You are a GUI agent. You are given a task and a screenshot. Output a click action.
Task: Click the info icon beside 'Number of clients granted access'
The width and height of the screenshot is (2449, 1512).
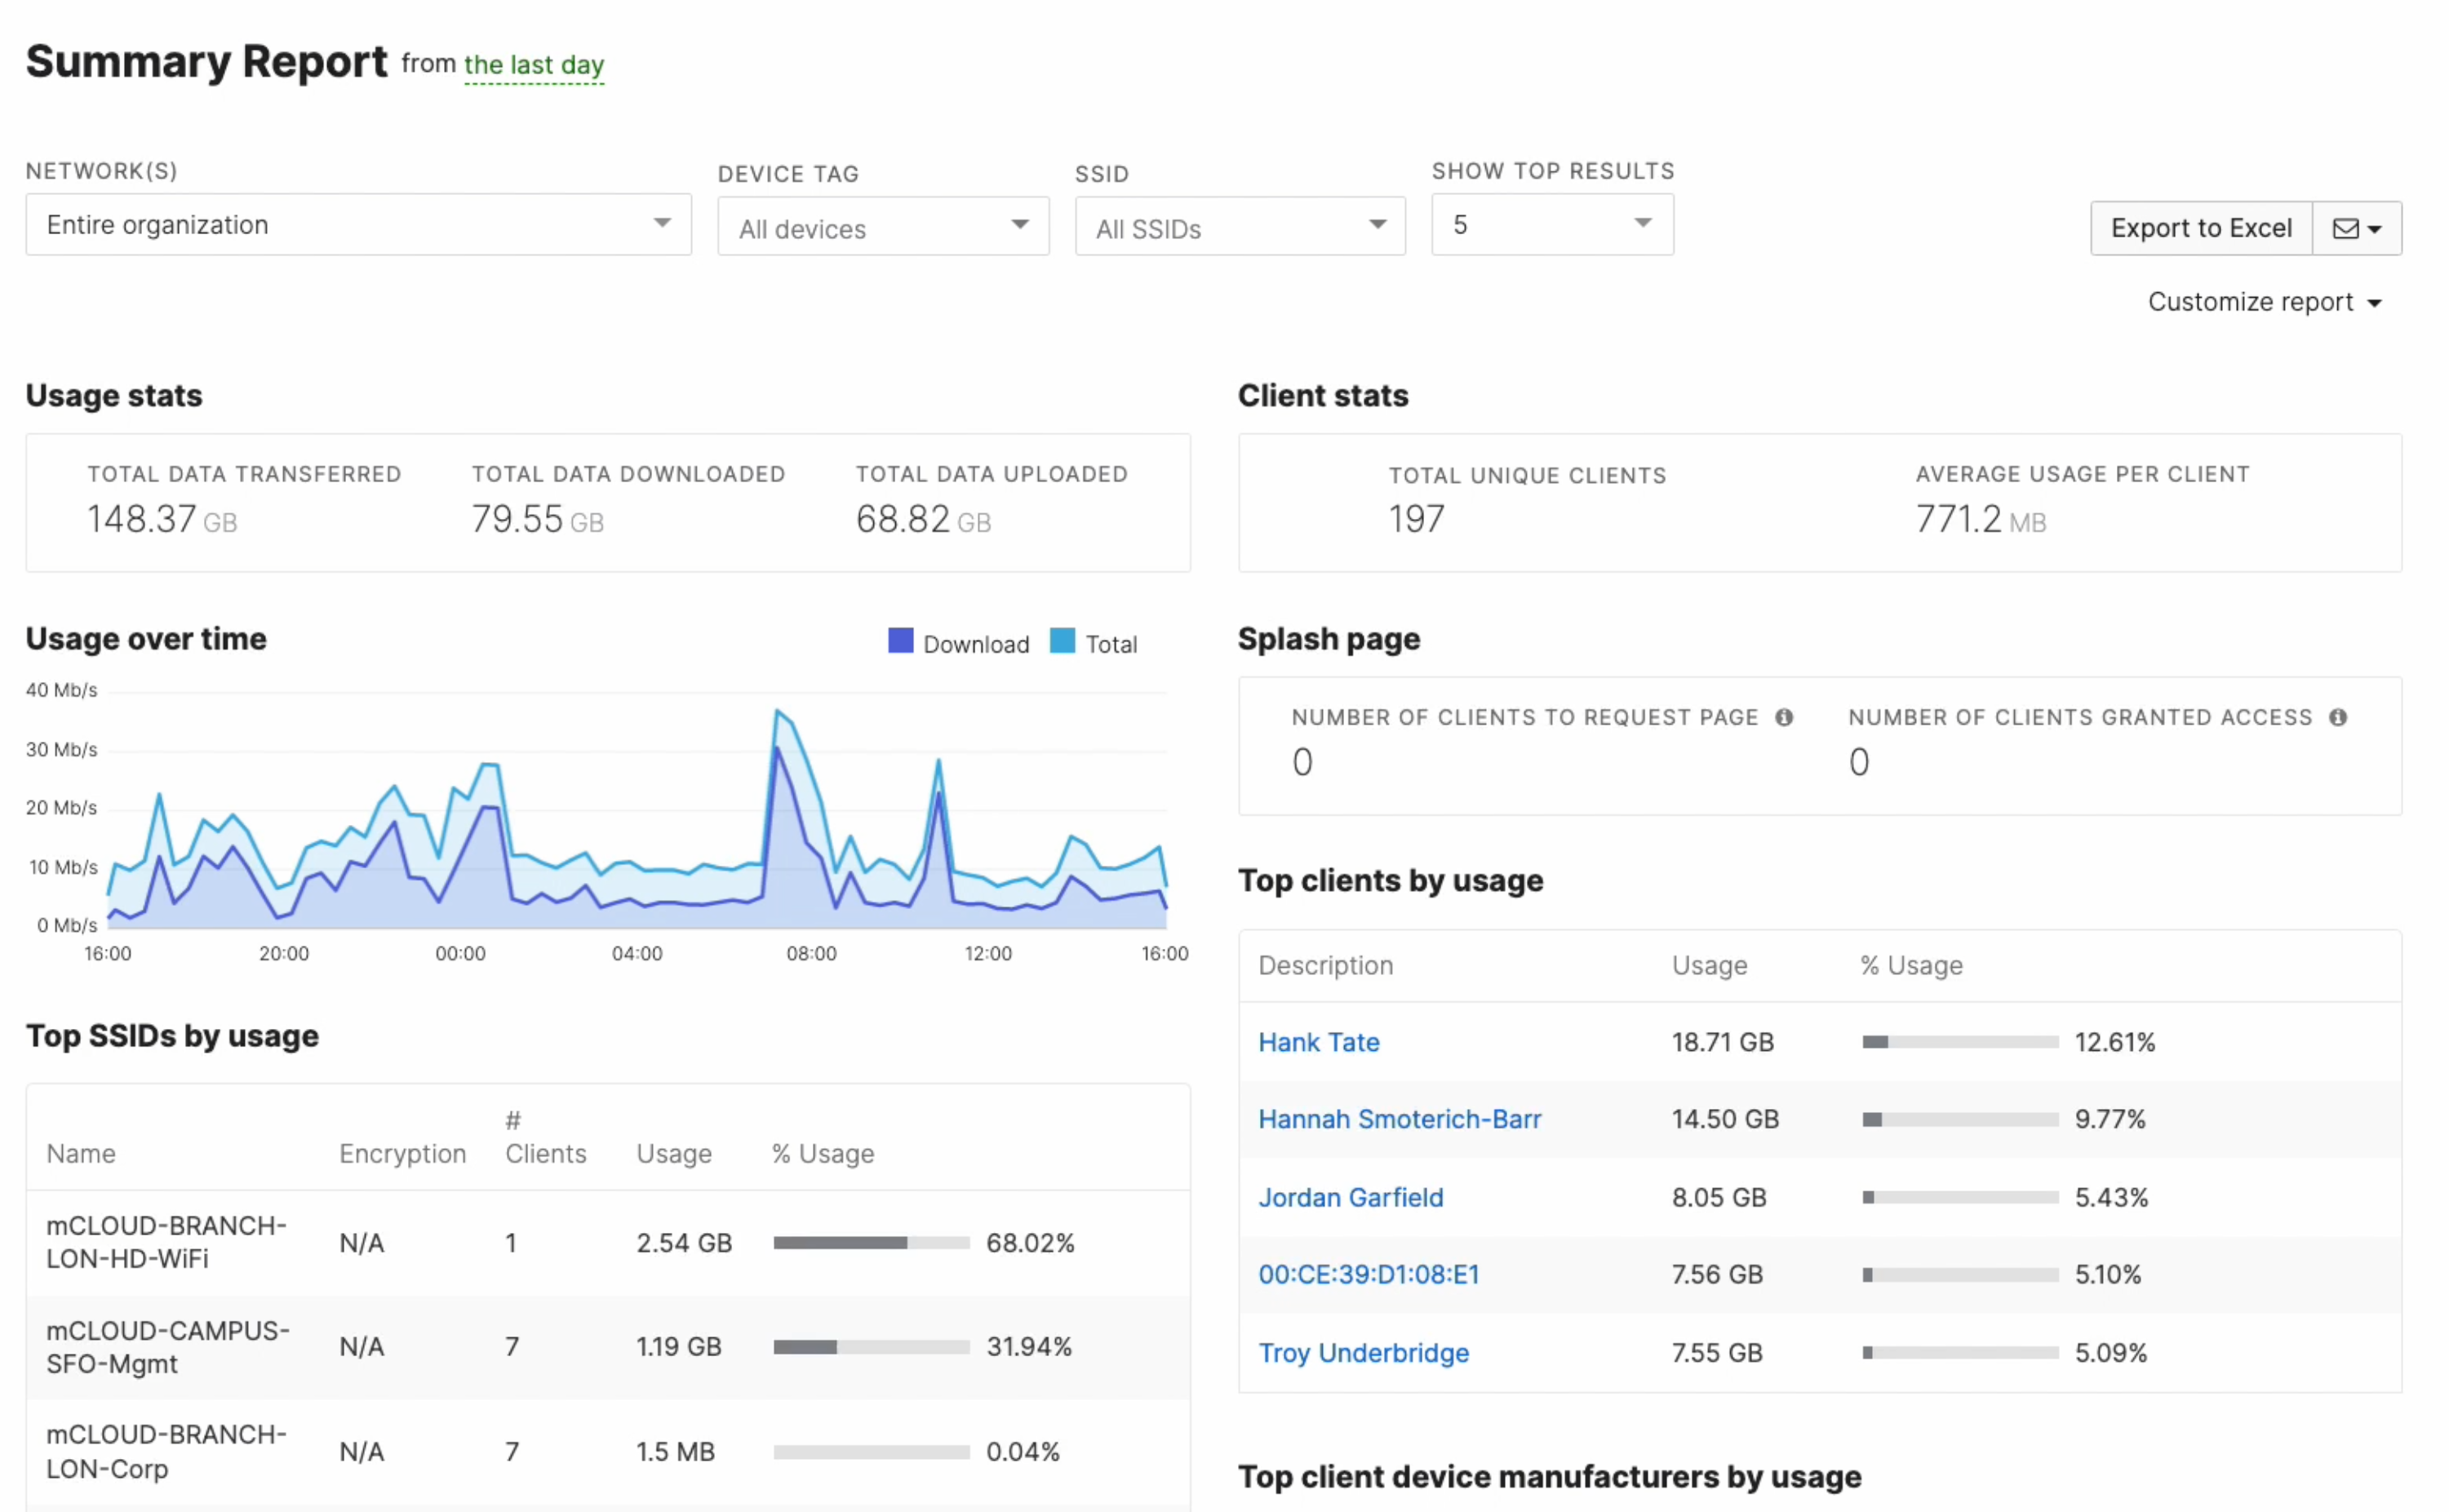(2337, 717)
